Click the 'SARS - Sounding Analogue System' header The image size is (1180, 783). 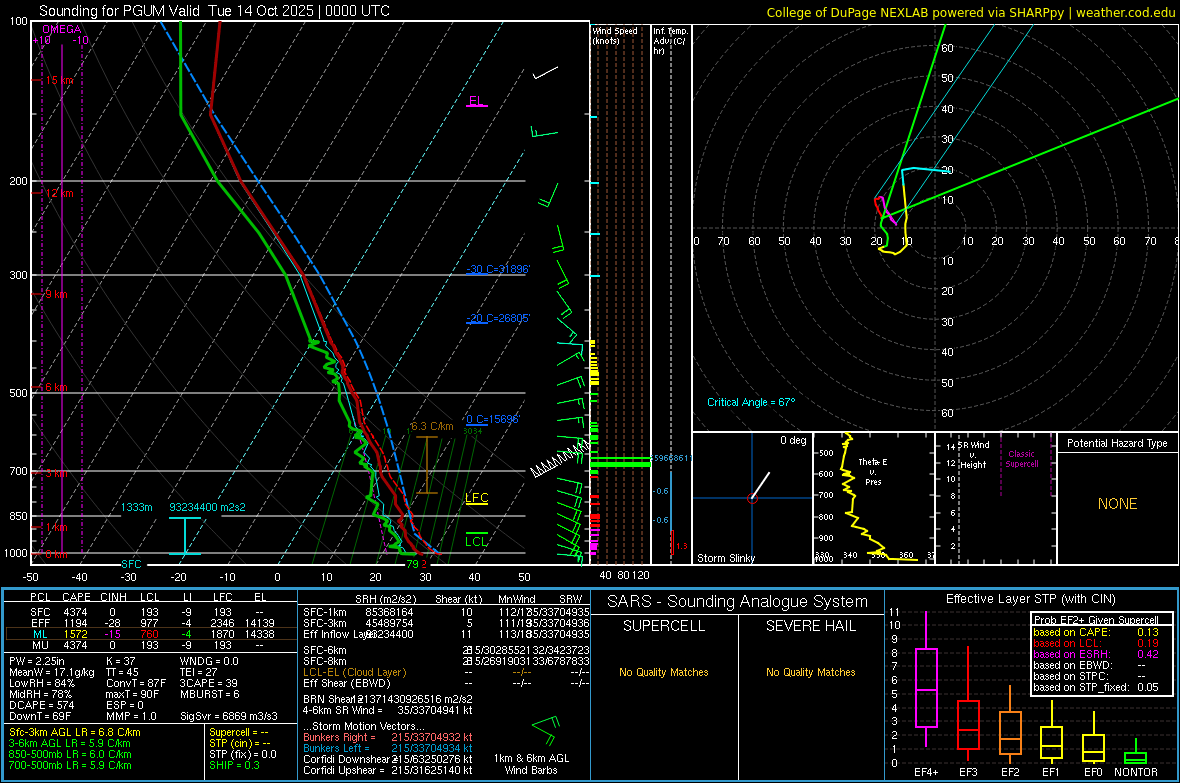[x=737, y=602]
